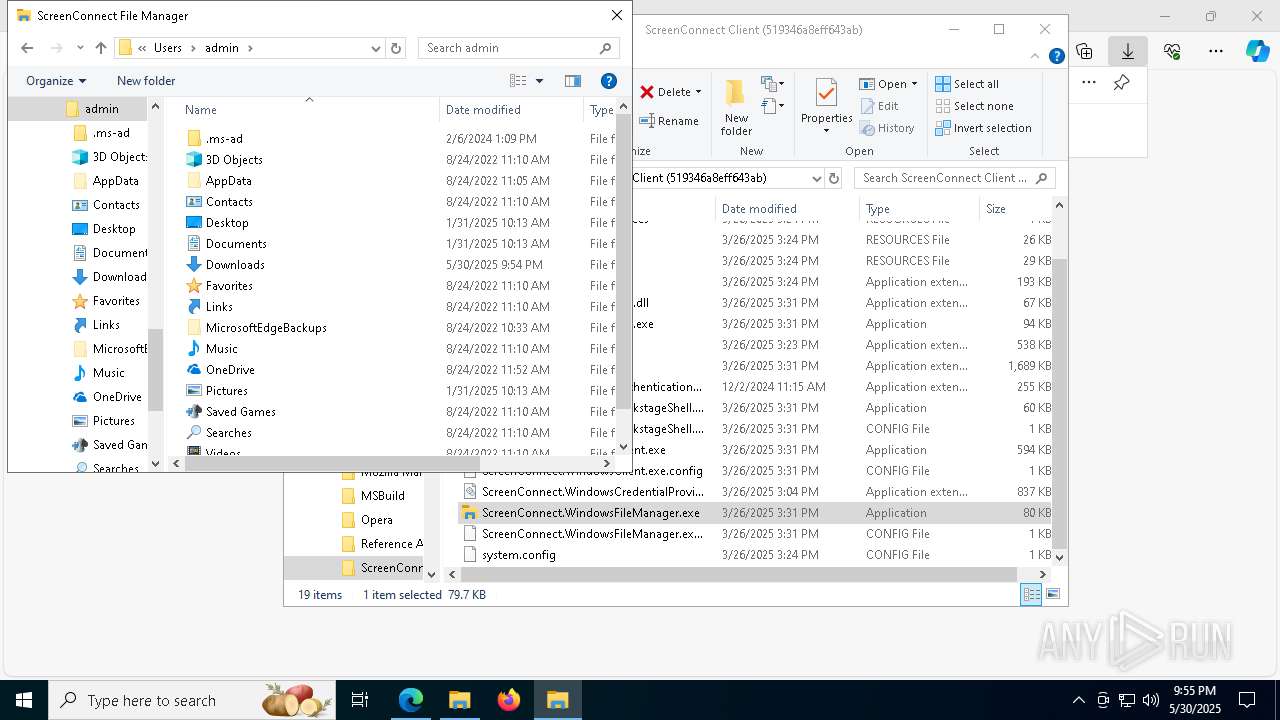1280x720 pixels.
Task: Open Firefox from taskbar
Action: click(x=509, y=700)
